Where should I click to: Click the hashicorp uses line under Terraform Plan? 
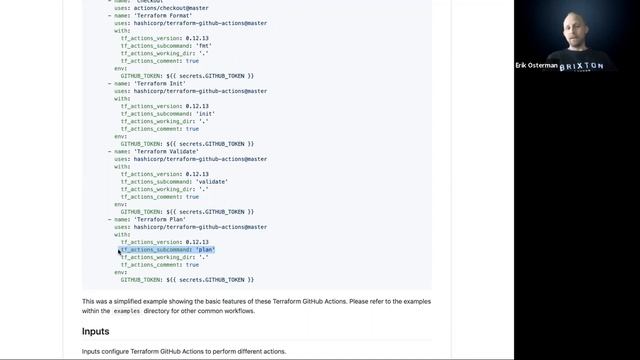[x=191, y=227]
